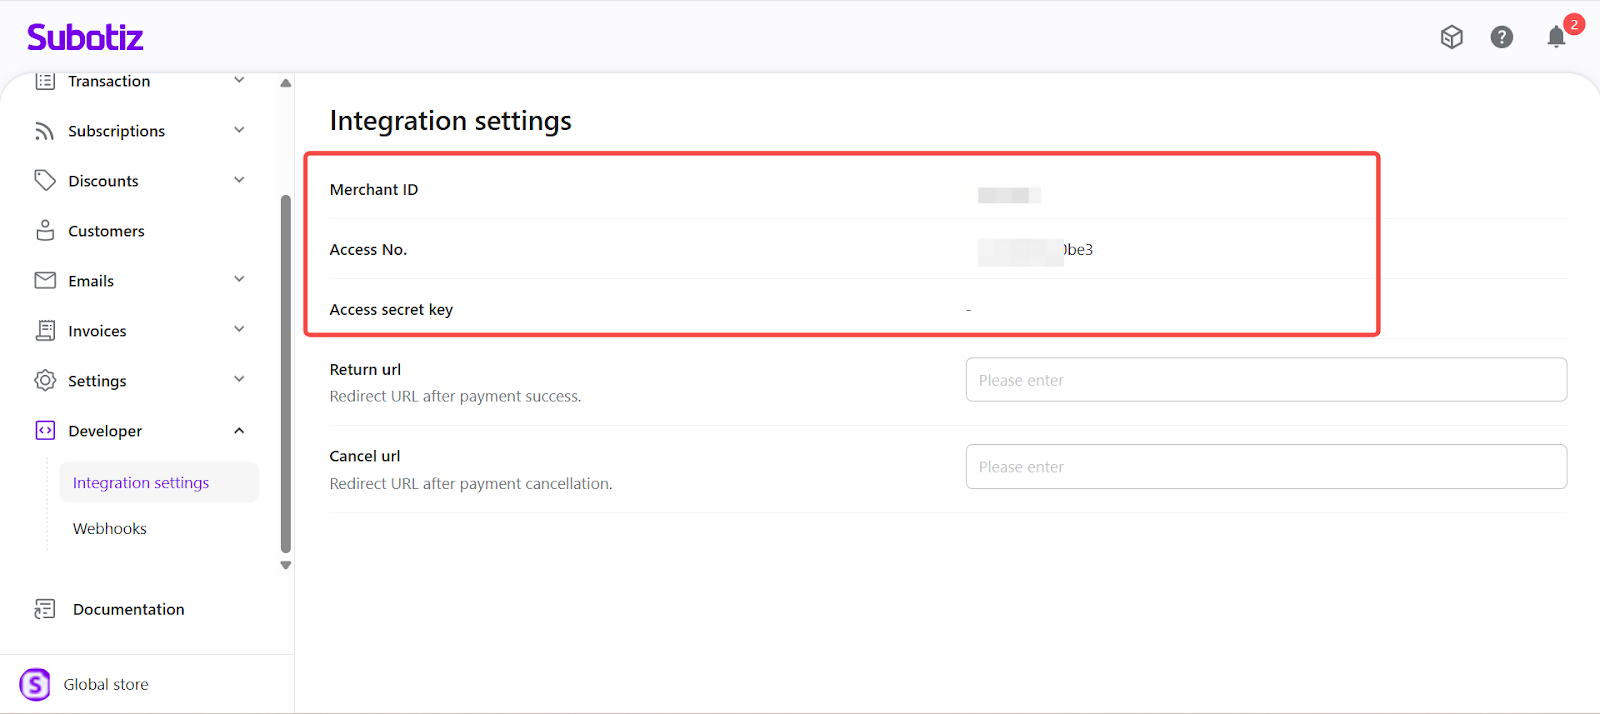Click the Settings gear icon in sidebar
Screen dimensions: 1600x714
click(45, 381)
